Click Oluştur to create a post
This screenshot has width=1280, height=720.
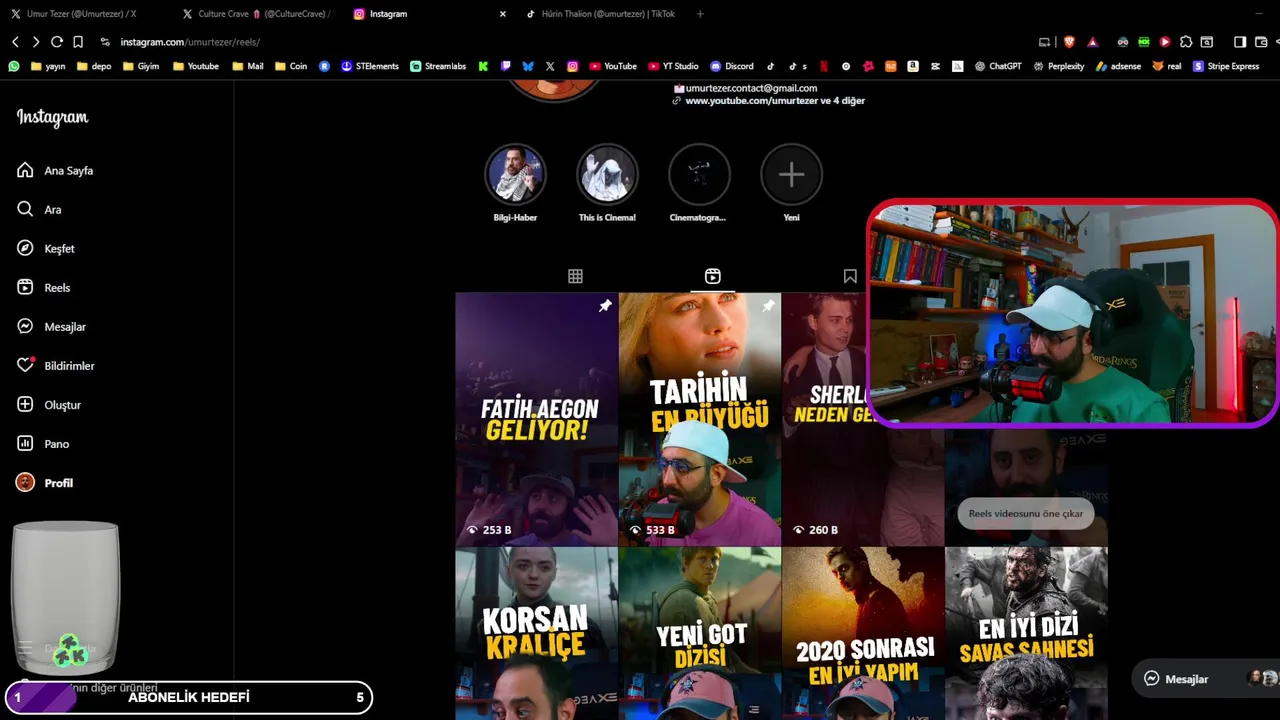click(x=49, y=405)
